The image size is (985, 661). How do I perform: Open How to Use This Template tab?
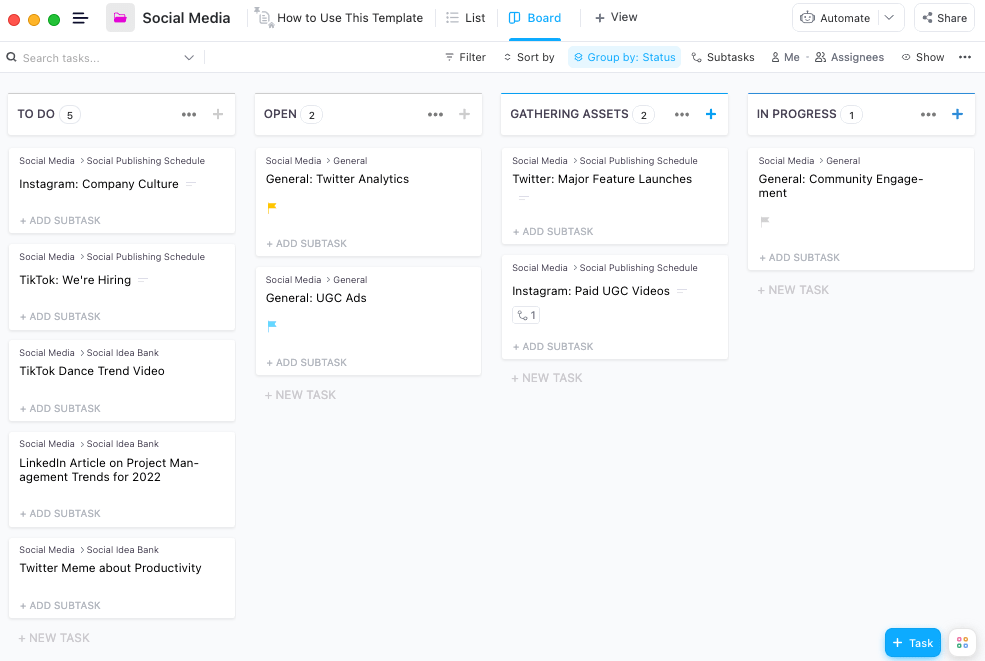(340, 18)
